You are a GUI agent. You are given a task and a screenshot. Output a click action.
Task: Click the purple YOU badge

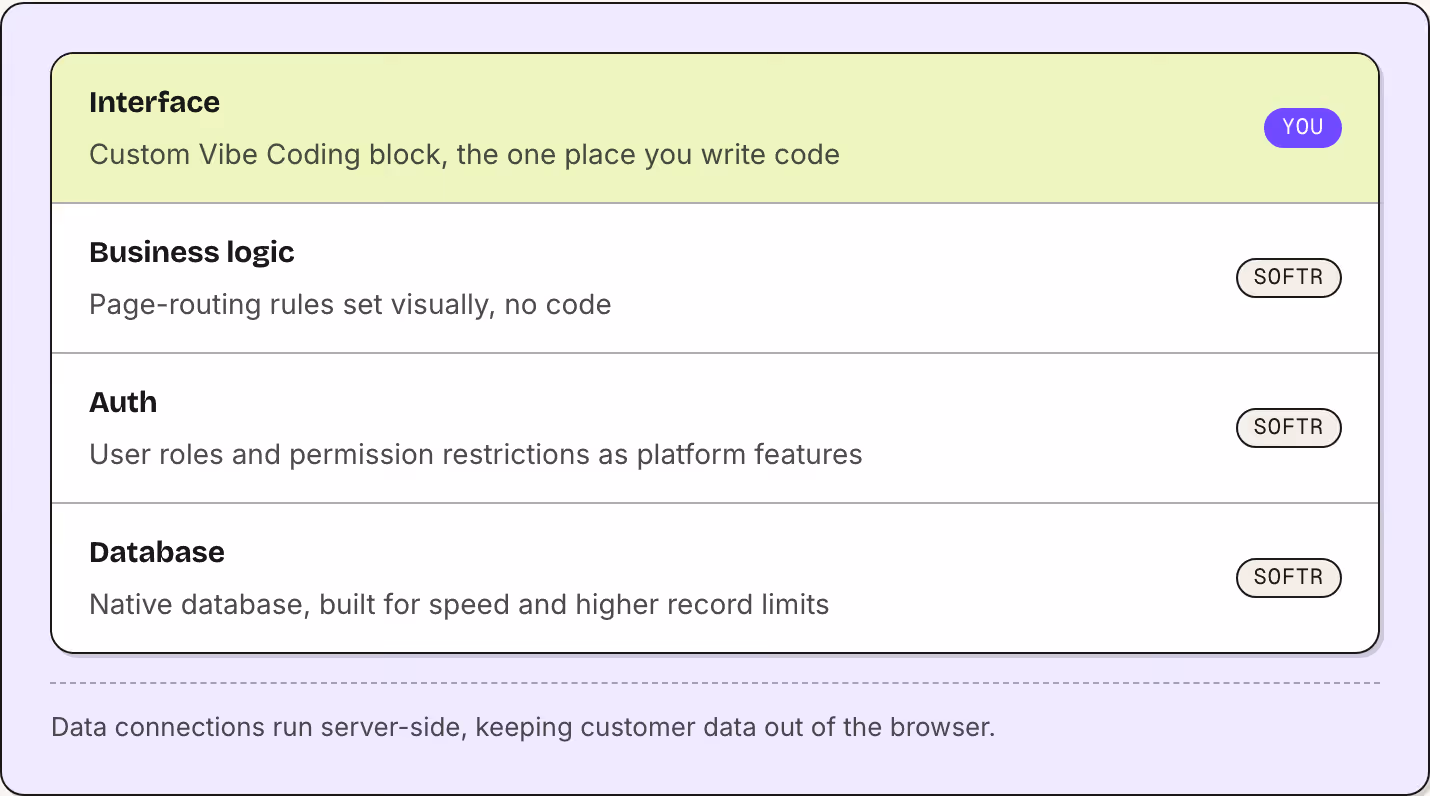[x=1302, y=128]
